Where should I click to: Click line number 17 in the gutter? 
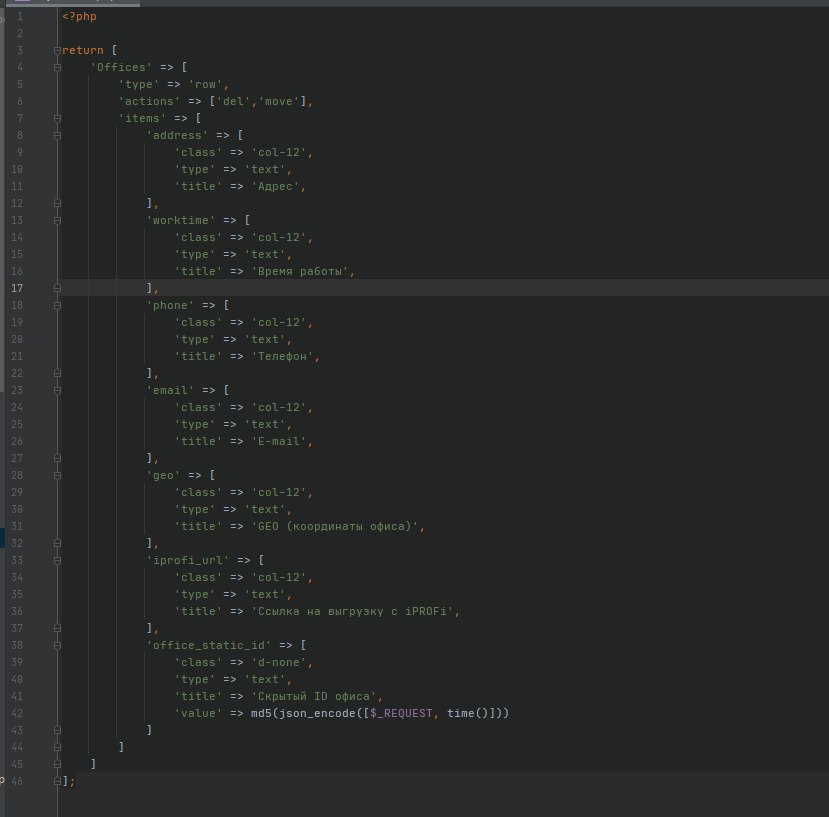(17, 288)
